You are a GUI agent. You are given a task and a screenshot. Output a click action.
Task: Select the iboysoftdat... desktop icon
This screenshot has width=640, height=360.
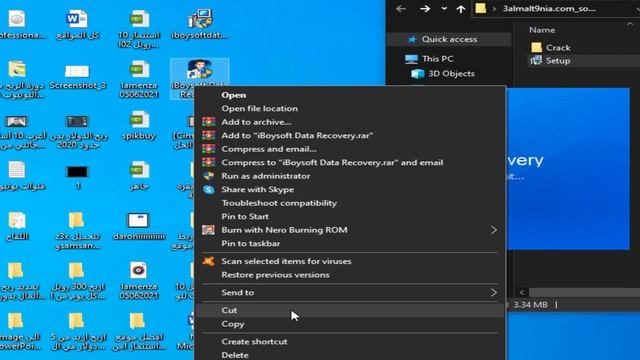coord(200,25)
